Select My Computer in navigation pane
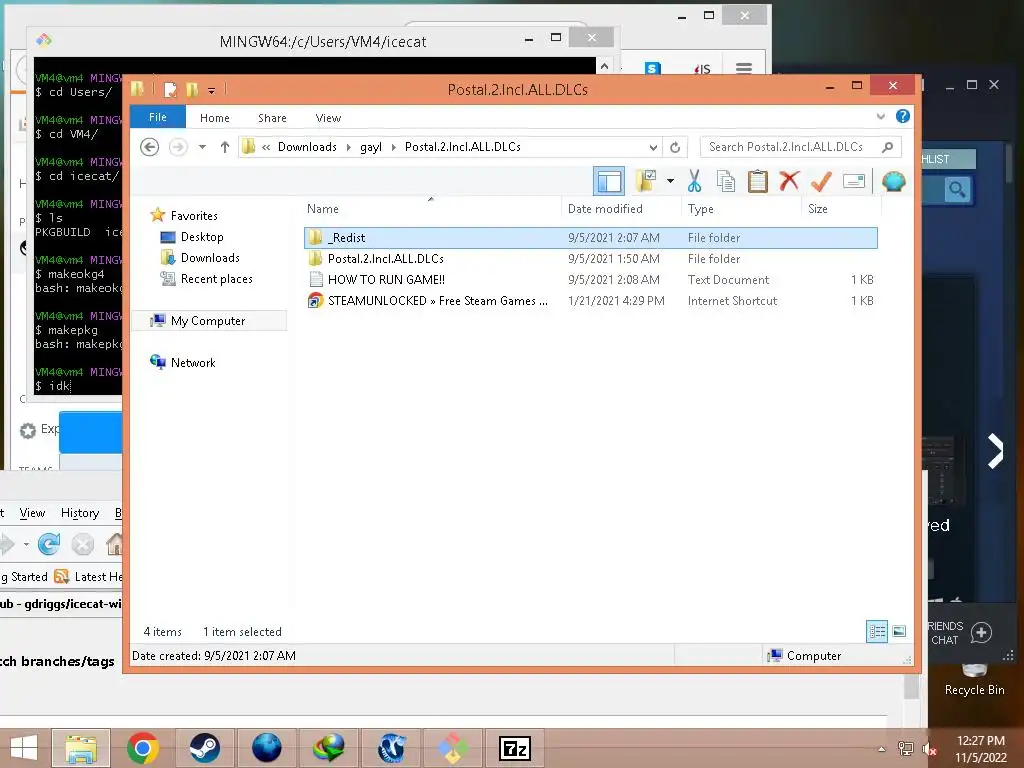Image resolution: width=1024 pixels, height=768 pixels. [x=208, y=321]
